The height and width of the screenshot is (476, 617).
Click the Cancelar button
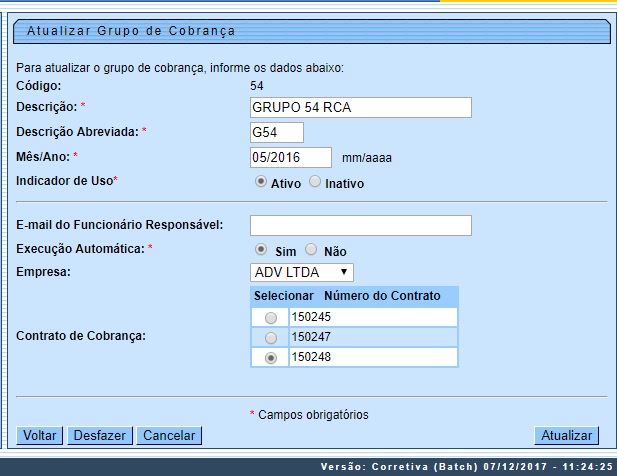coord(169,435)
